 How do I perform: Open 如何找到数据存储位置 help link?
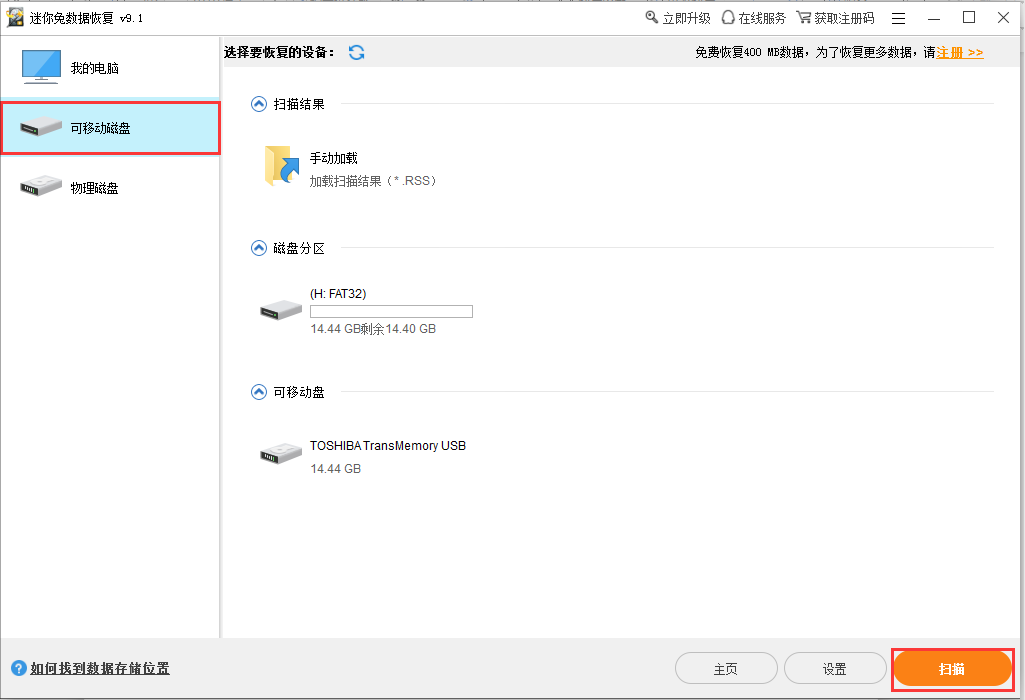point(100,668)
